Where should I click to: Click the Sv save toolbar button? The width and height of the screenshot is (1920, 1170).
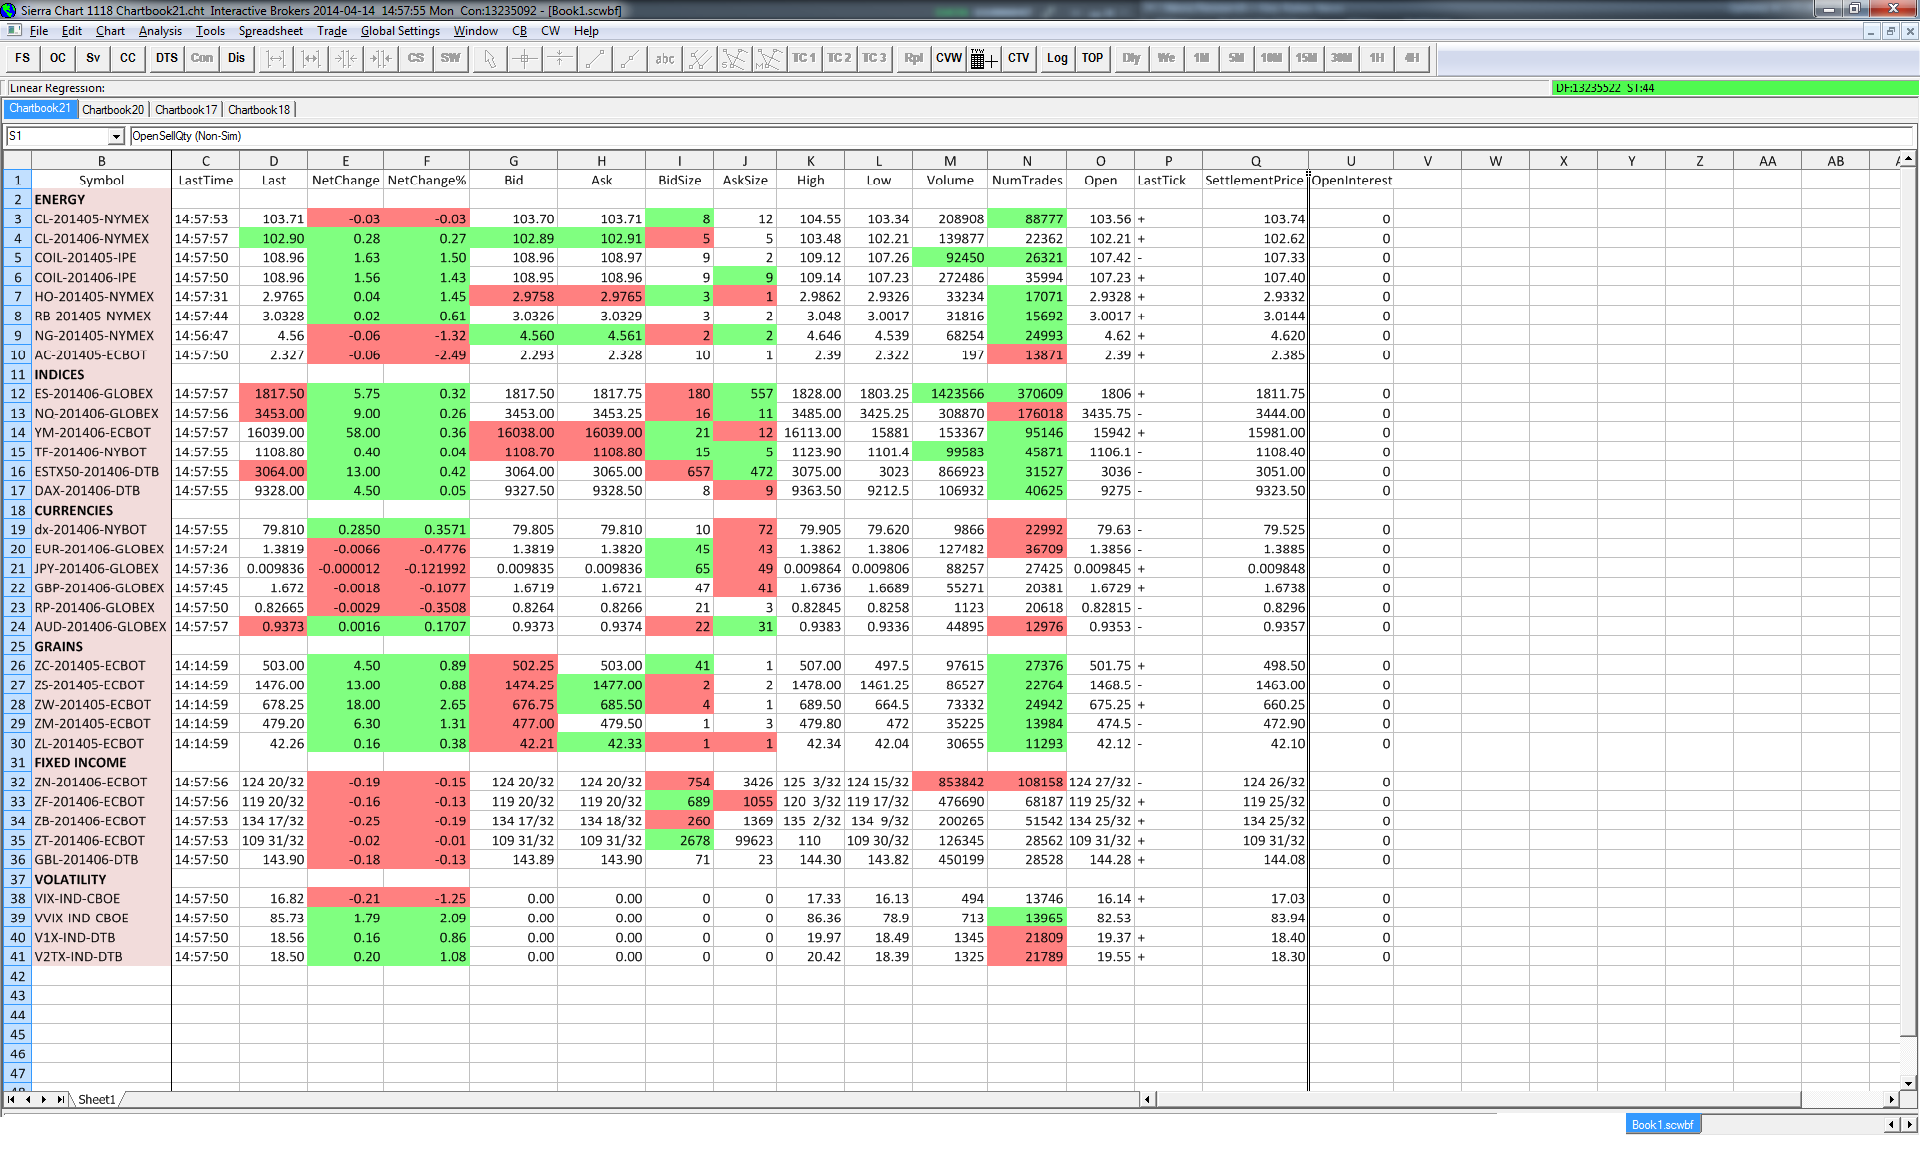click(x=93, y=58)
